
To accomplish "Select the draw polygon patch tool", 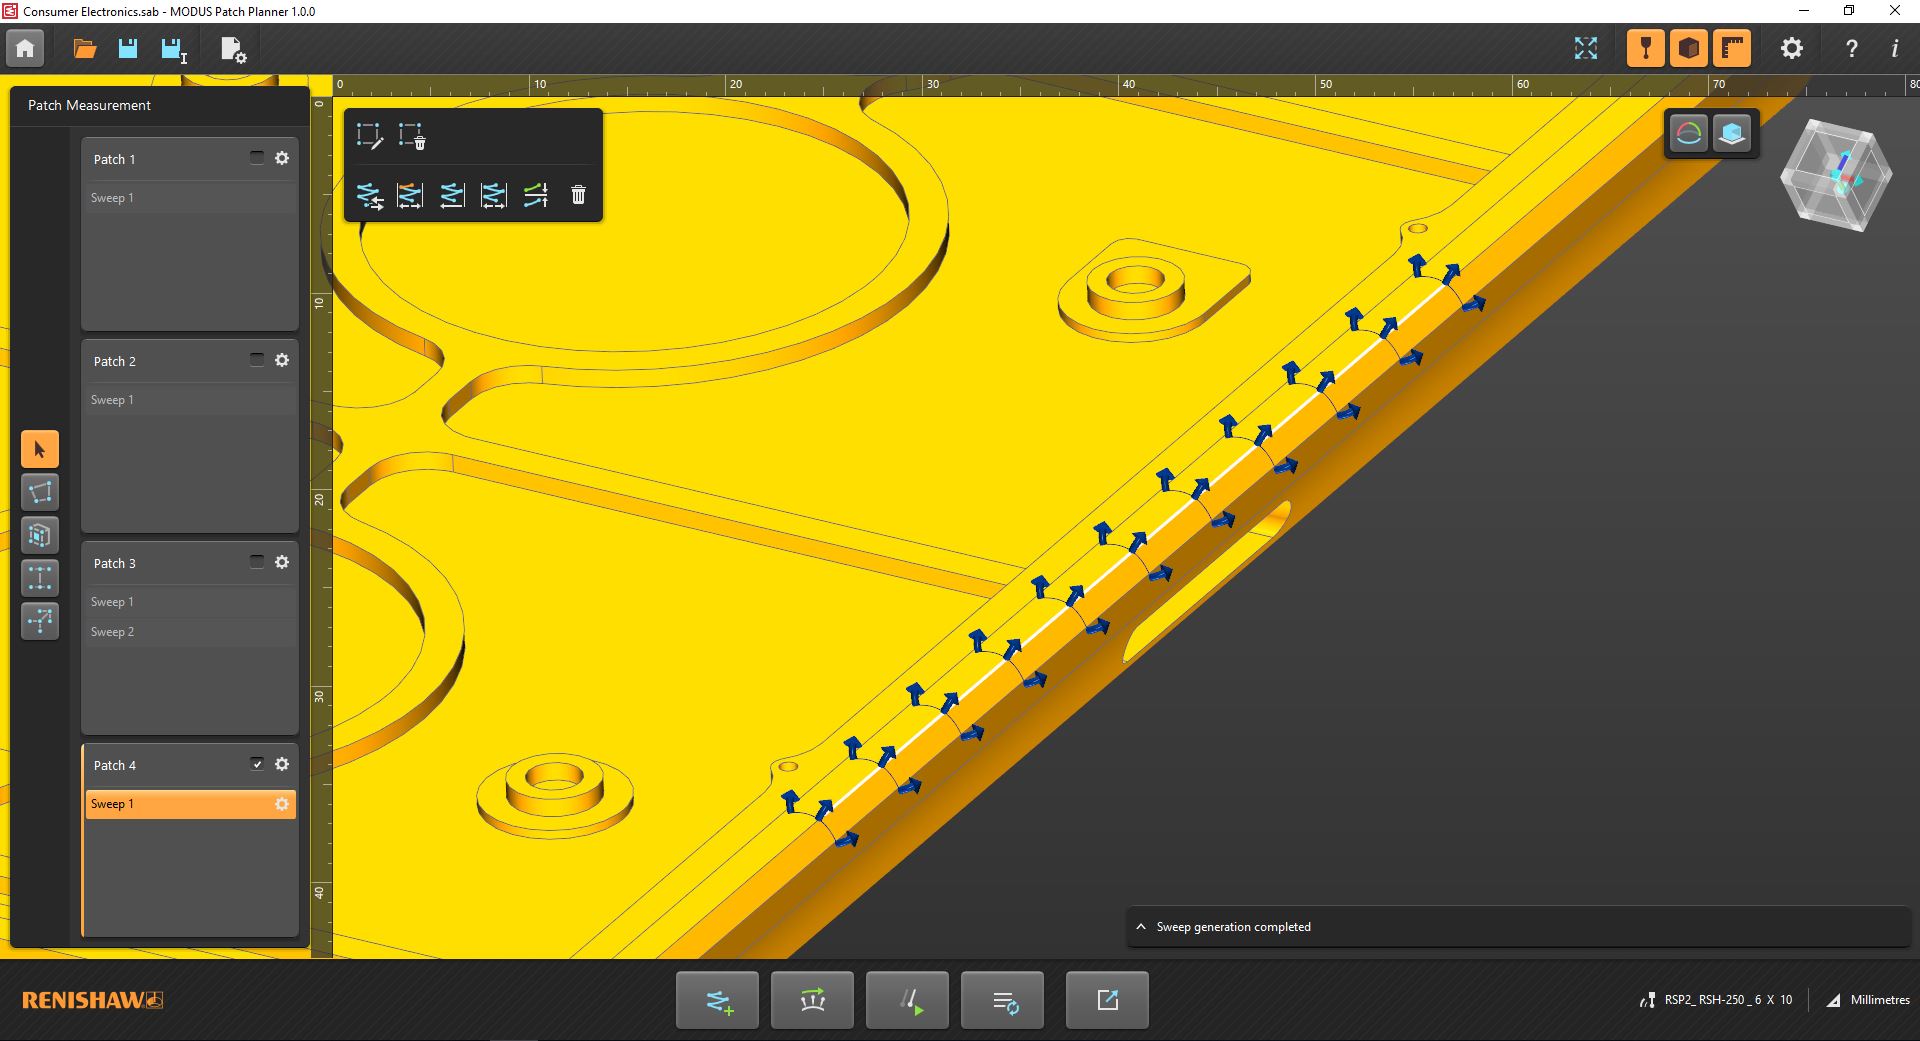I will tap(40, 492).
